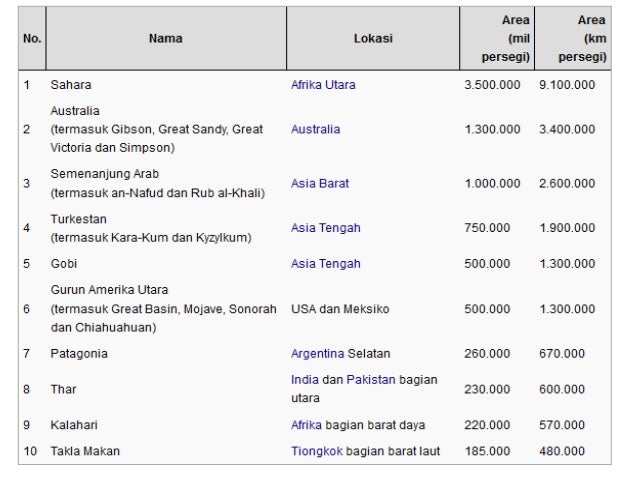Open the Afrika Utara link

(x=323, y=85)
